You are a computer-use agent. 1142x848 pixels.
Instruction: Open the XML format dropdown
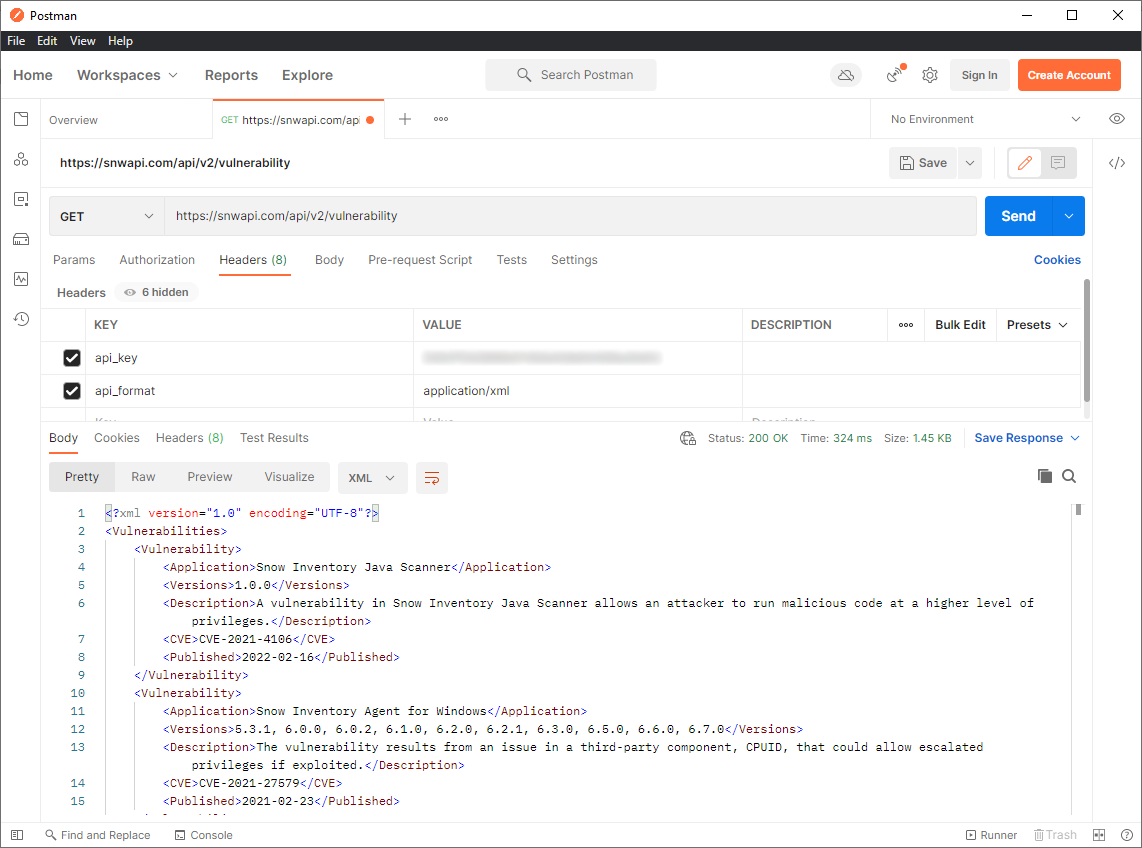pos(372,478)
